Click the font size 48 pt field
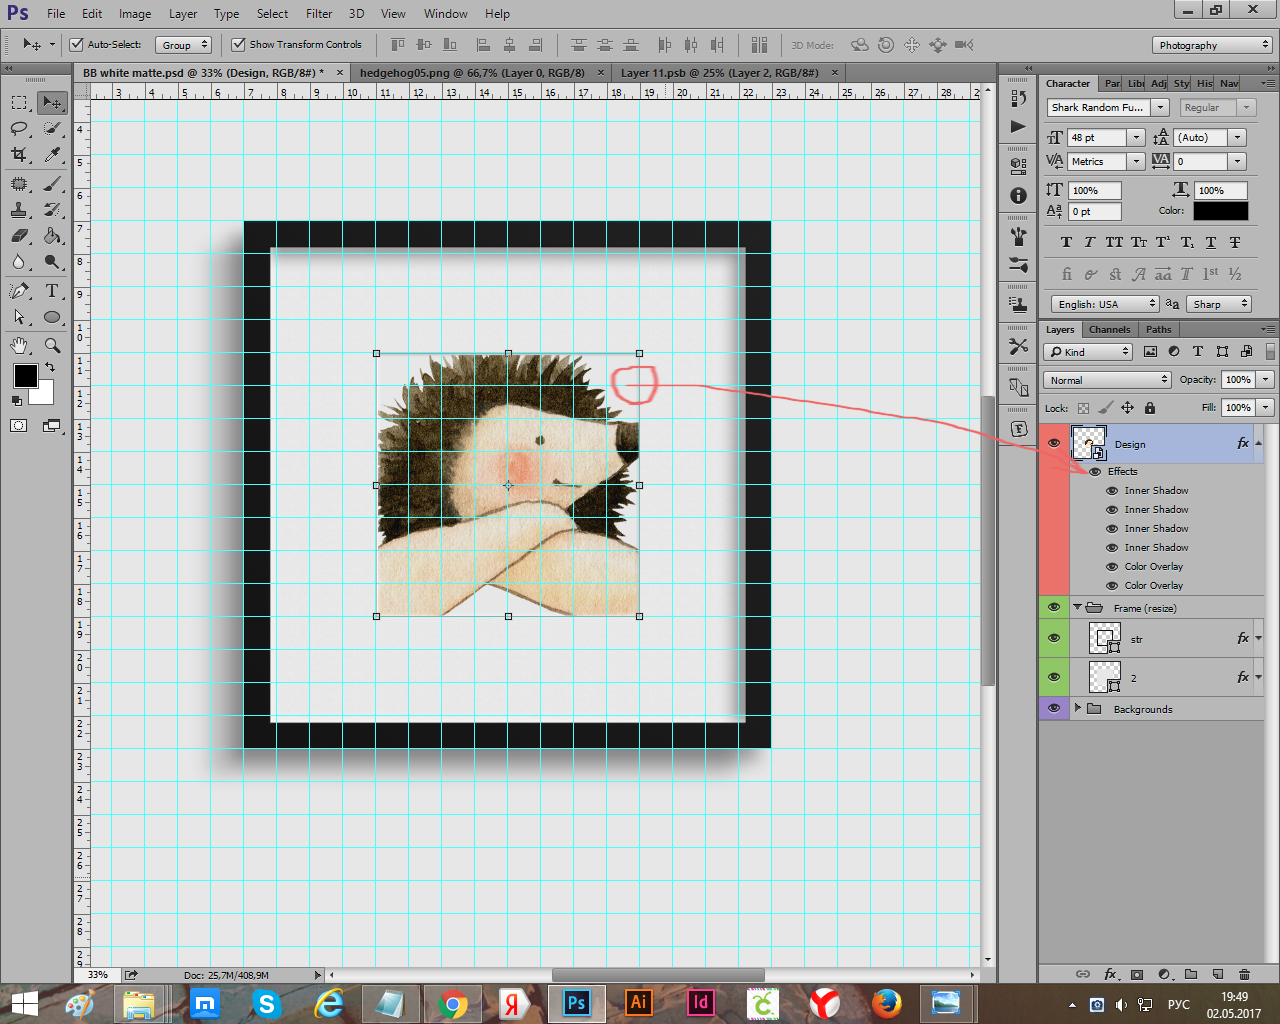1280x1024 pixels. tap(1097, 137)
